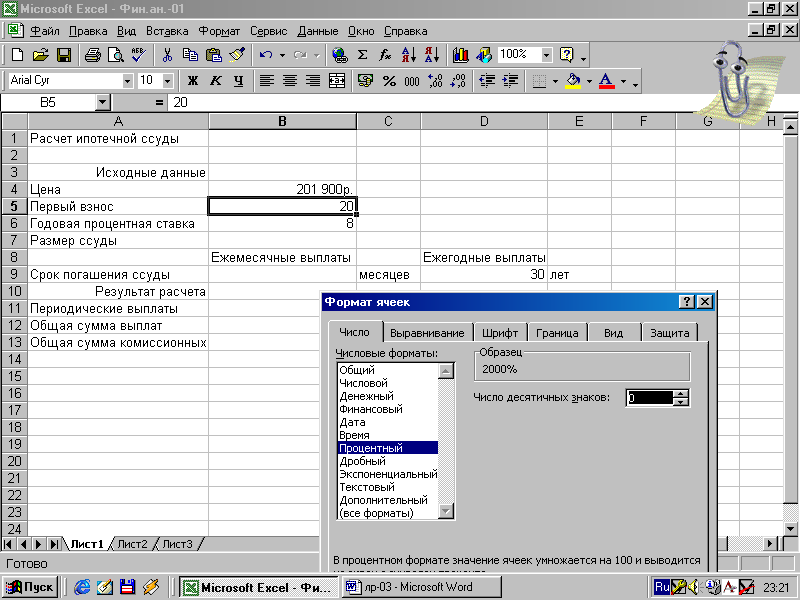Click Ru language indicator in tray
This screenshot has width=800, height=600.
pyautogui.click(x=662, y=587)
